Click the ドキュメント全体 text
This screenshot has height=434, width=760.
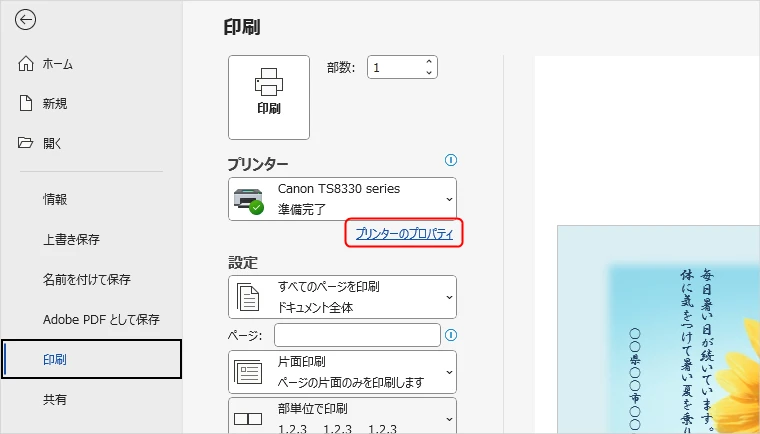(315, 307)
